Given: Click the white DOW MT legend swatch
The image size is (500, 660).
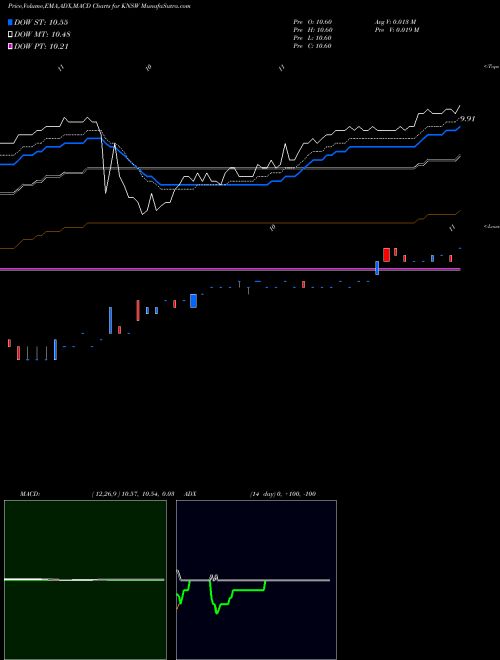Looking at the screenshot, I should coord(10,35).
